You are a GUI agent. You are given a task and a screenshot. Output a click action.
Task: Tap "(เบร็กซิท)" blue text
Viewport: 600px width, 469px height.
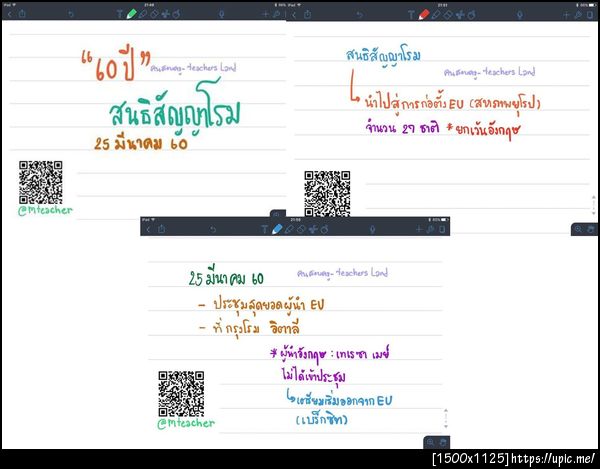click(x=322, y=420)
